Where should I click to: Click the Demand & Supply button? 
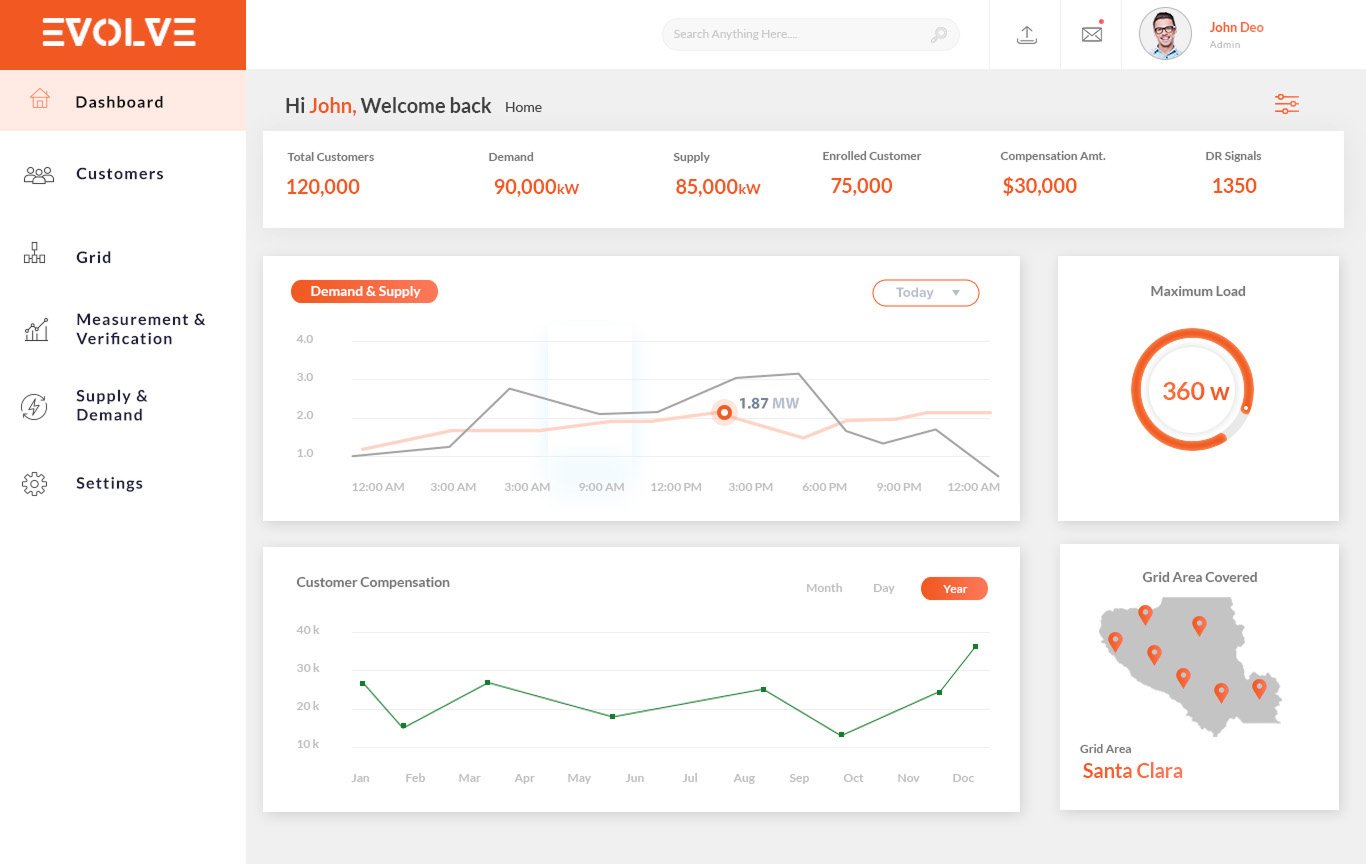click(364, 292)
